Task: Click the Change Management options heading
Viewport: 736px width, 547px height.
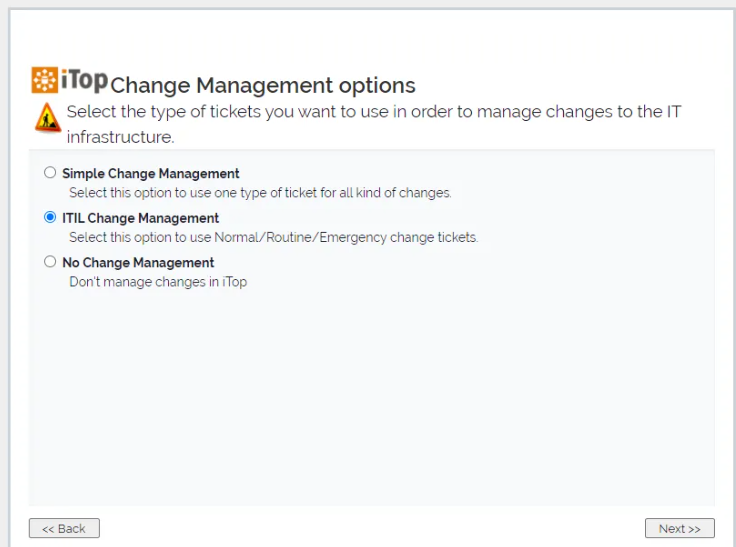Action: click(x=263, y=85)
